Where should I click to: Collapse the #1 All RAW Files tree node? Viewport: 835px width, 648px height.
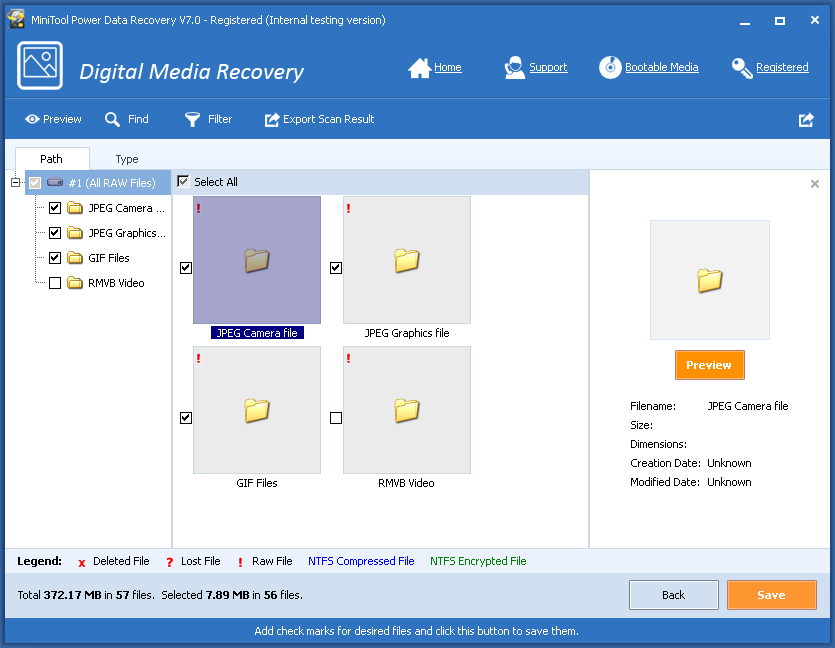click(15, 183)
